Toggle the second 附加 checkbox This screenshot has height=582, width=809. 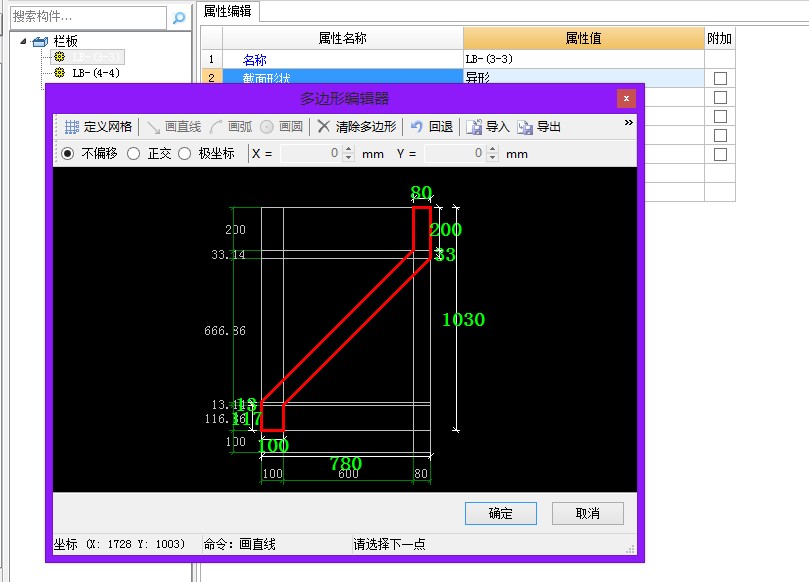point(720,98)
